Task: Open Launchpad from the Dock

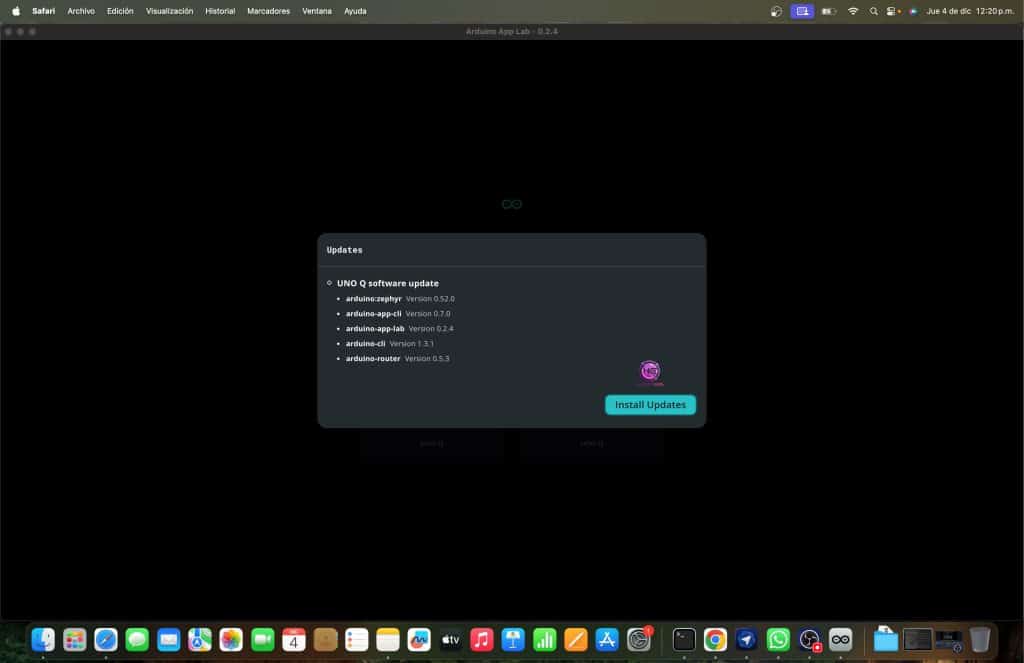Action: 74,639
